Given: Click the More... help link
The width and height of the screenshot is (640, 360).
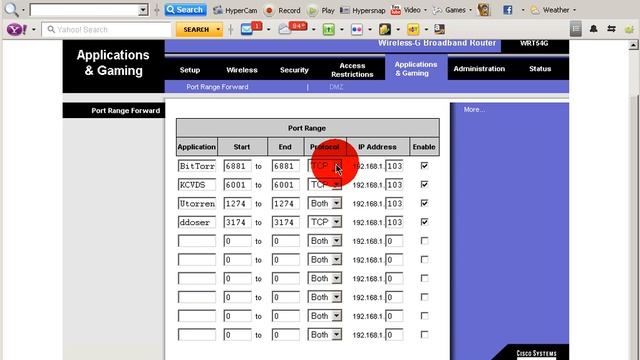Looking at the screenshot, I should tap(474, 109).
